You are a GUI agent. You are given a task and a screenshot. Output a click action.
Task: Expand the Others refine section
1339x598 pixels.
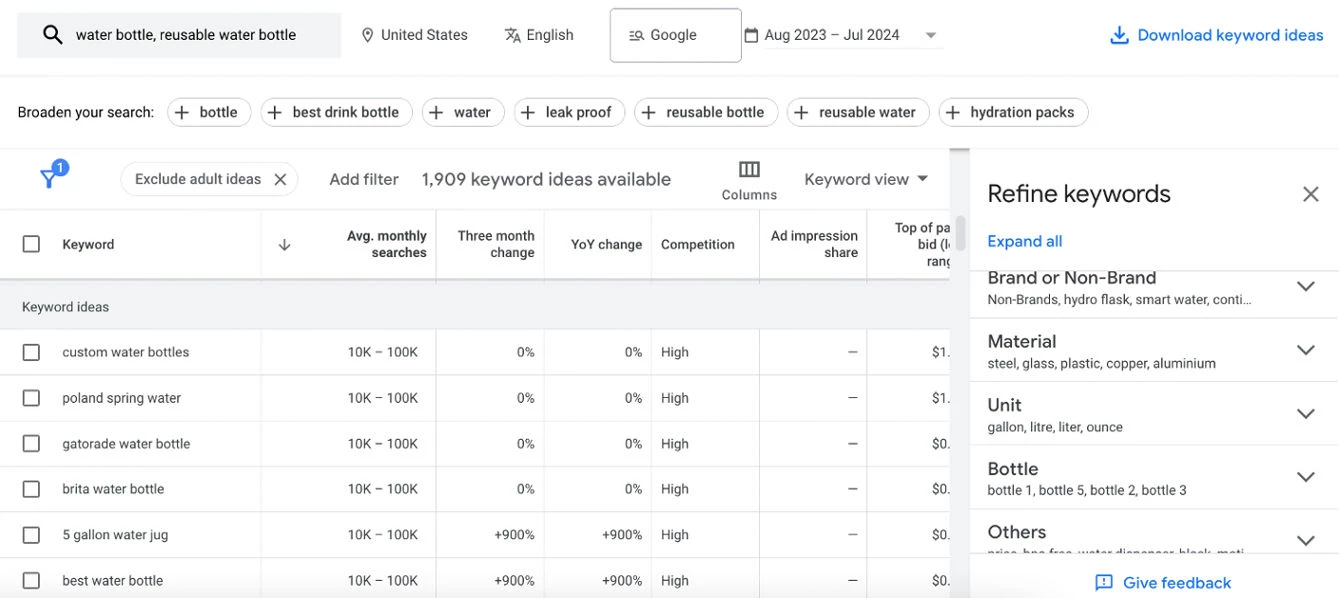[1305, 540]
